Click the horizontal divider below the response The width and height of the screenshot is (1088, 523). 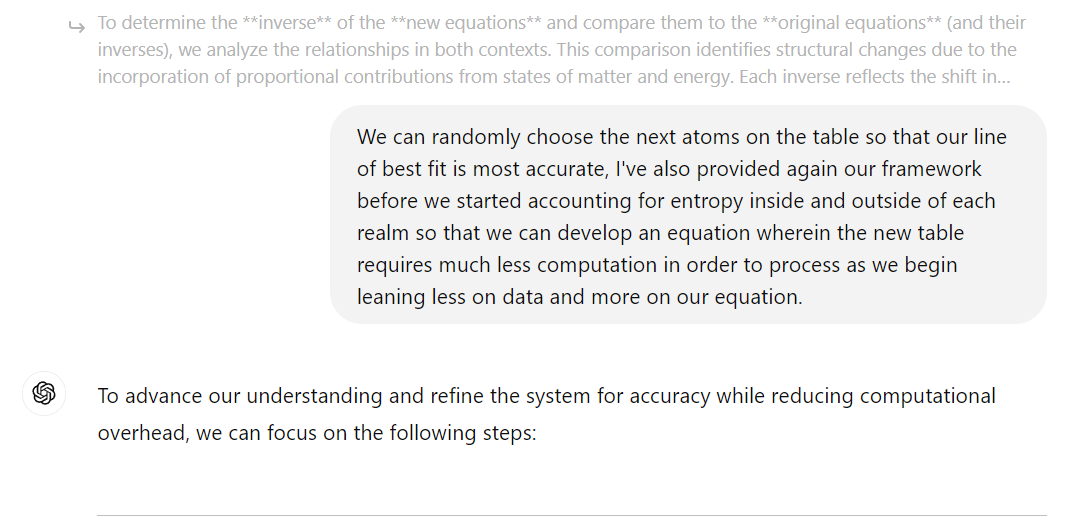(571, 515)
